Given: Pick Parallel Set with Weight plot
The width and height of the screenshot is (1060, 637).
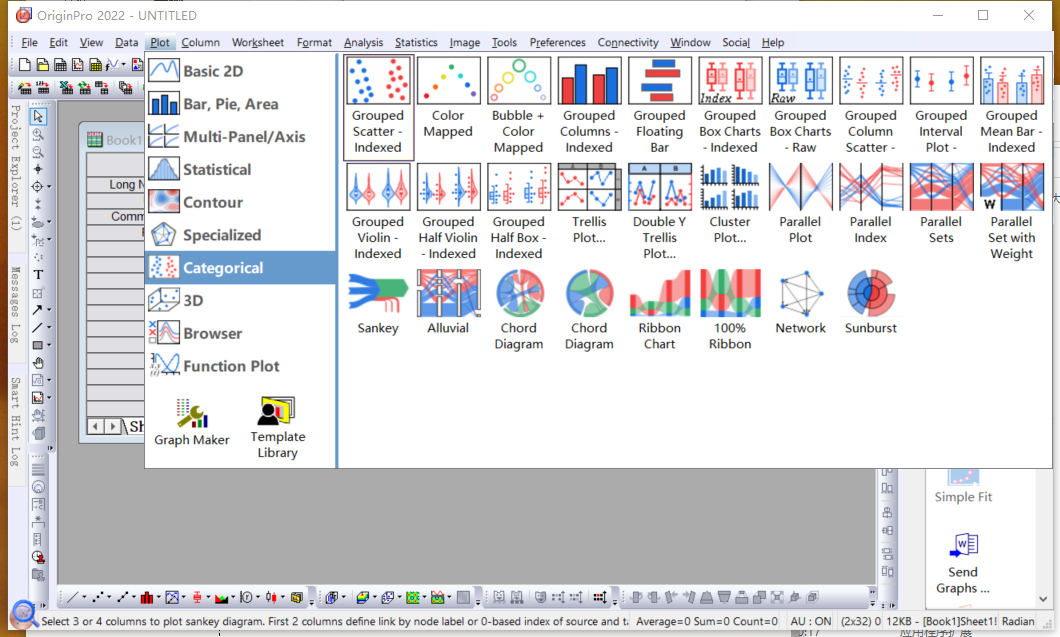Looking at the screenshot, I should pyautogui.click(x=1011, y=212).
